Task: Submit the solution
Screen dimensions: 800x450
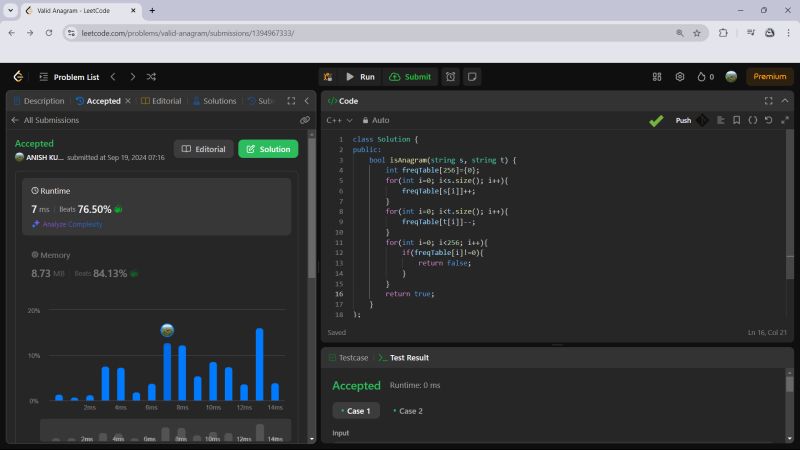Action: point(410,77)
